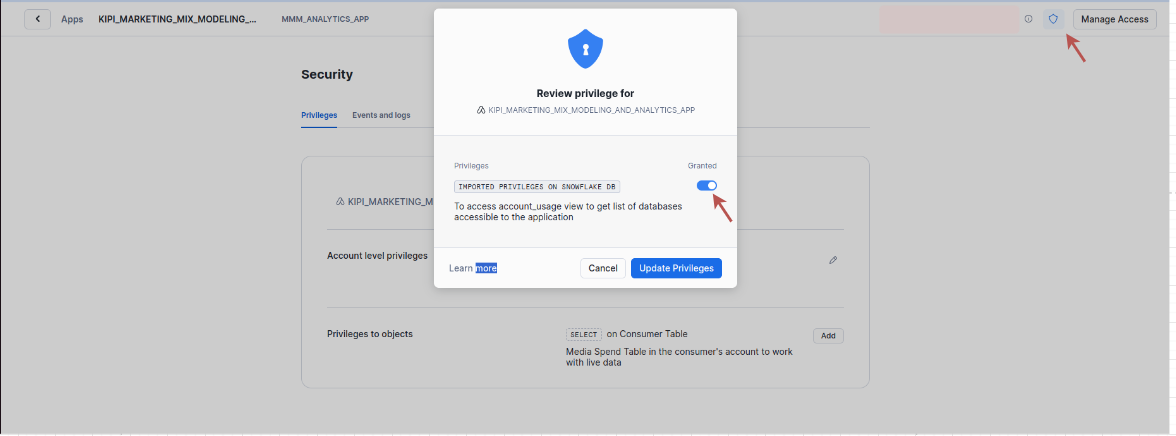Click the Manage Access button
Viewport: 1176px width, 436px height.
click(1114, 19)
